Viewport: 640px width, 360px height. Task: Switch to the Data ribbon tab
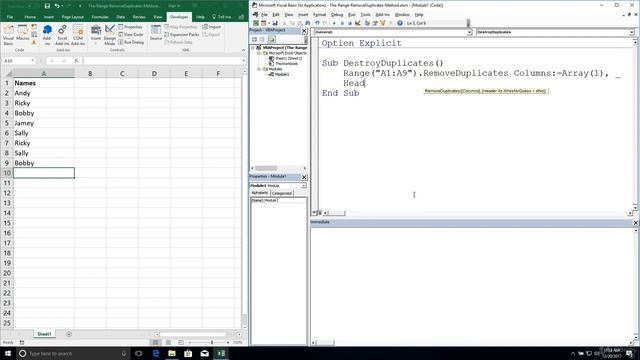[x=120, y=17]
